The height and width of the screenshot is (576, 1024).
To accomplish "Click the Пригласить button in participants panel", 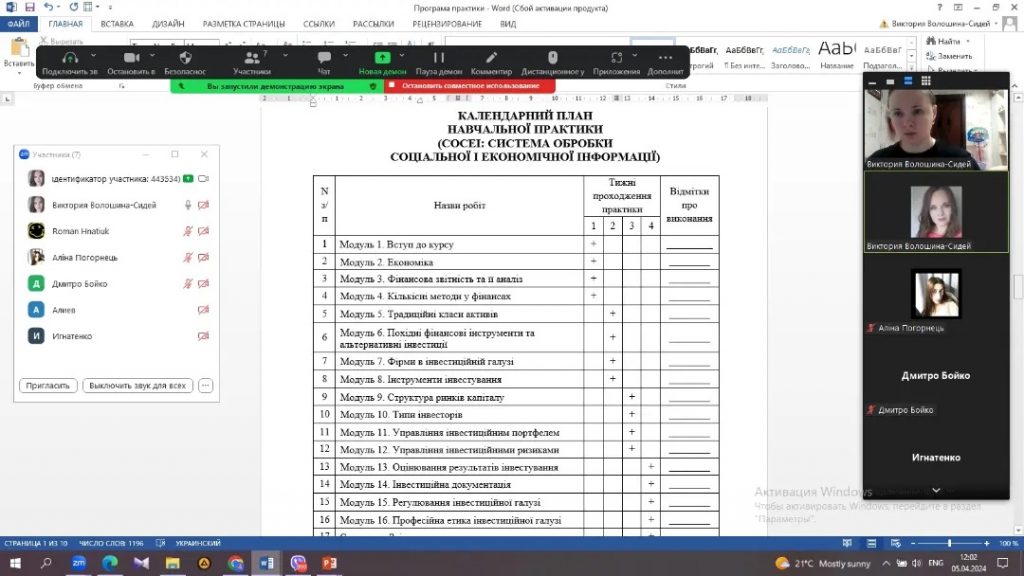I will click(47, 385).
